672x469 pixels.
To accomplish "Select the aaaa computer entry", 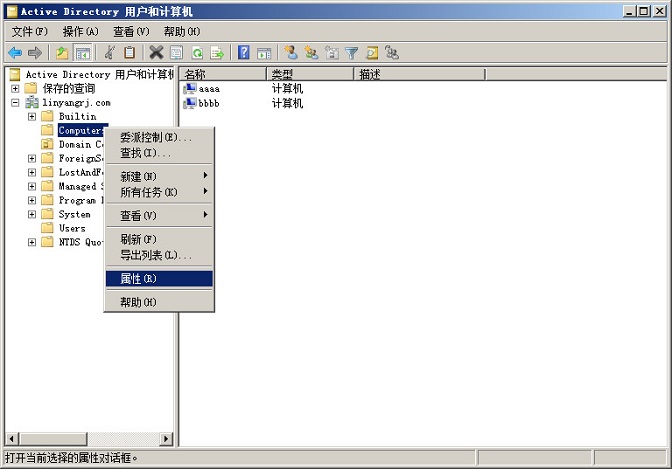I will click(208, 88).
